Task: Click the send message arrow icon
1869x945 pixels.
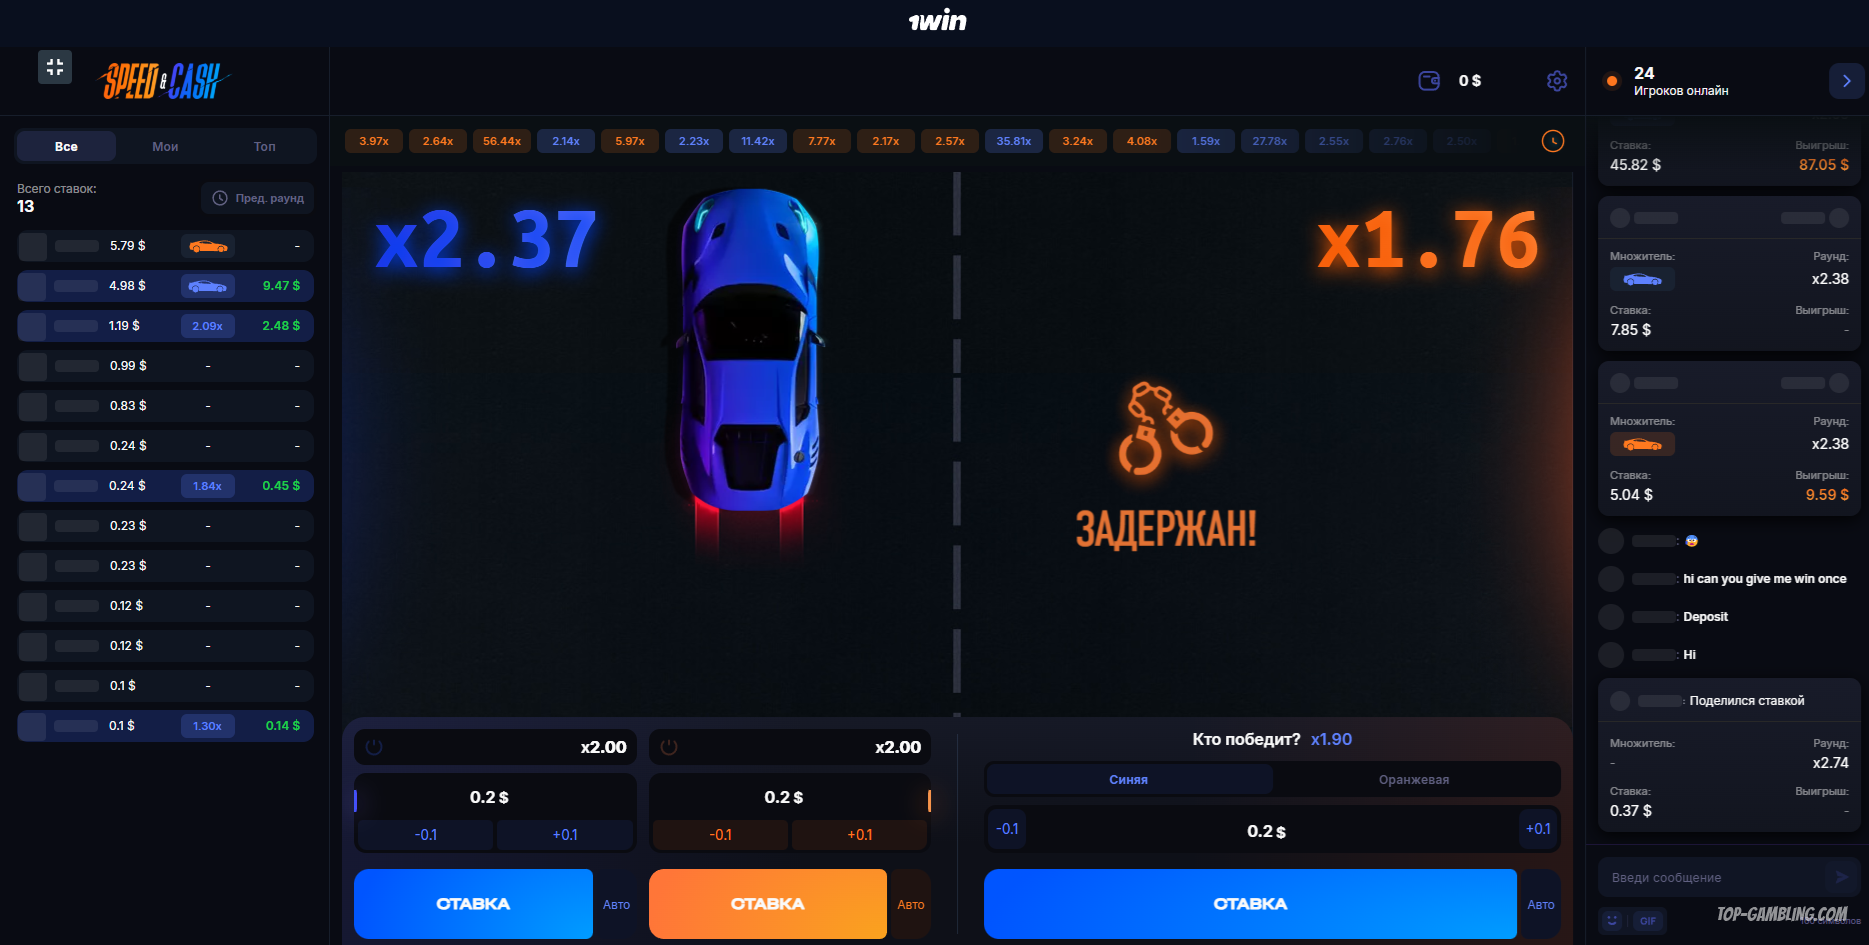Action: click(1841, 877)
